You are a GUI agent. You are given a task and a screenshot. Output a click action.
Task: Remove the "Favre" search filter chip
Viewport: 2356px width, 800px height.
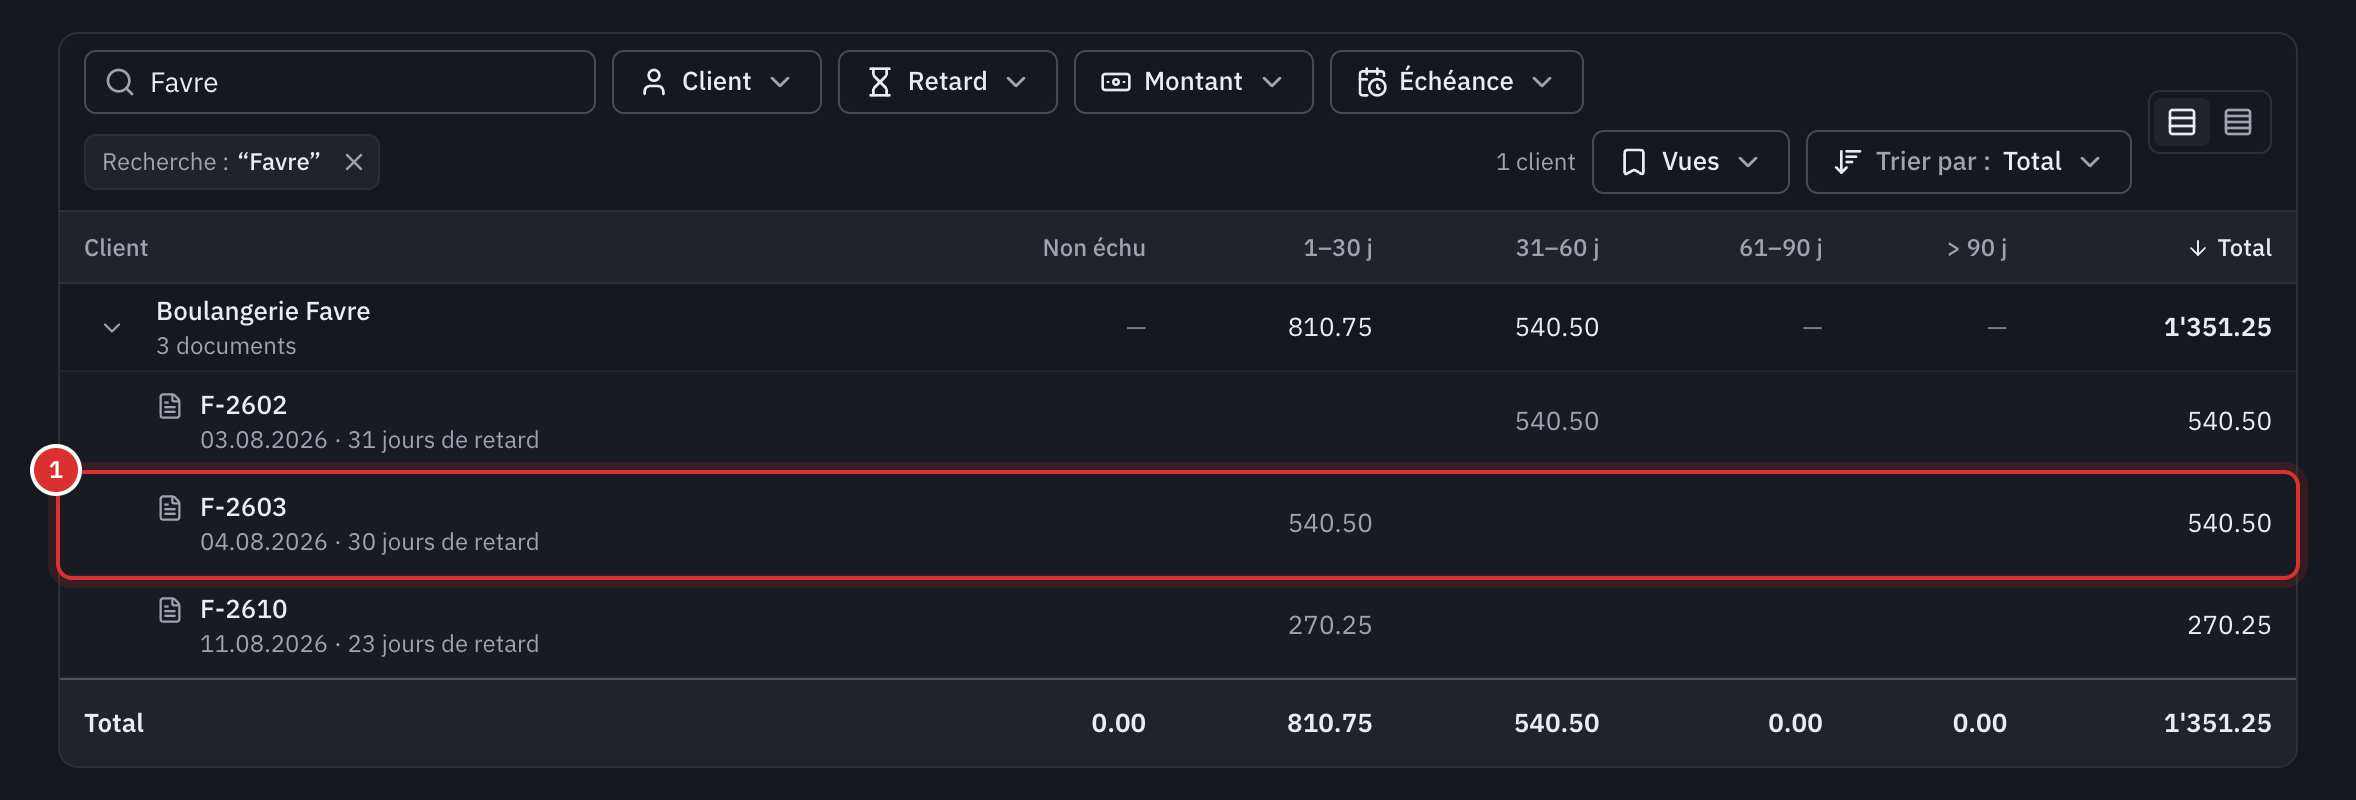(x=354, y=162)
